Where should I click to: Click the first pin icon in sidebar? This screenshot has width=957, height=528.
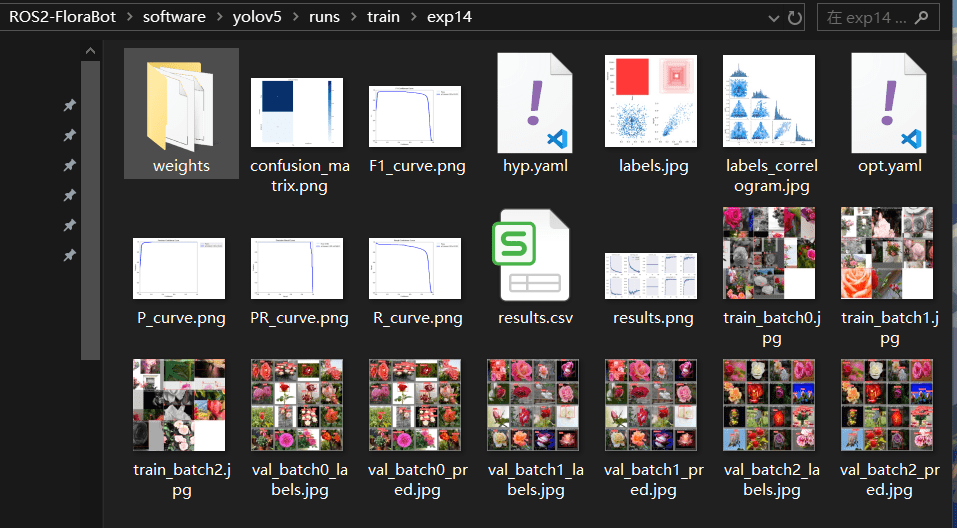69,106
